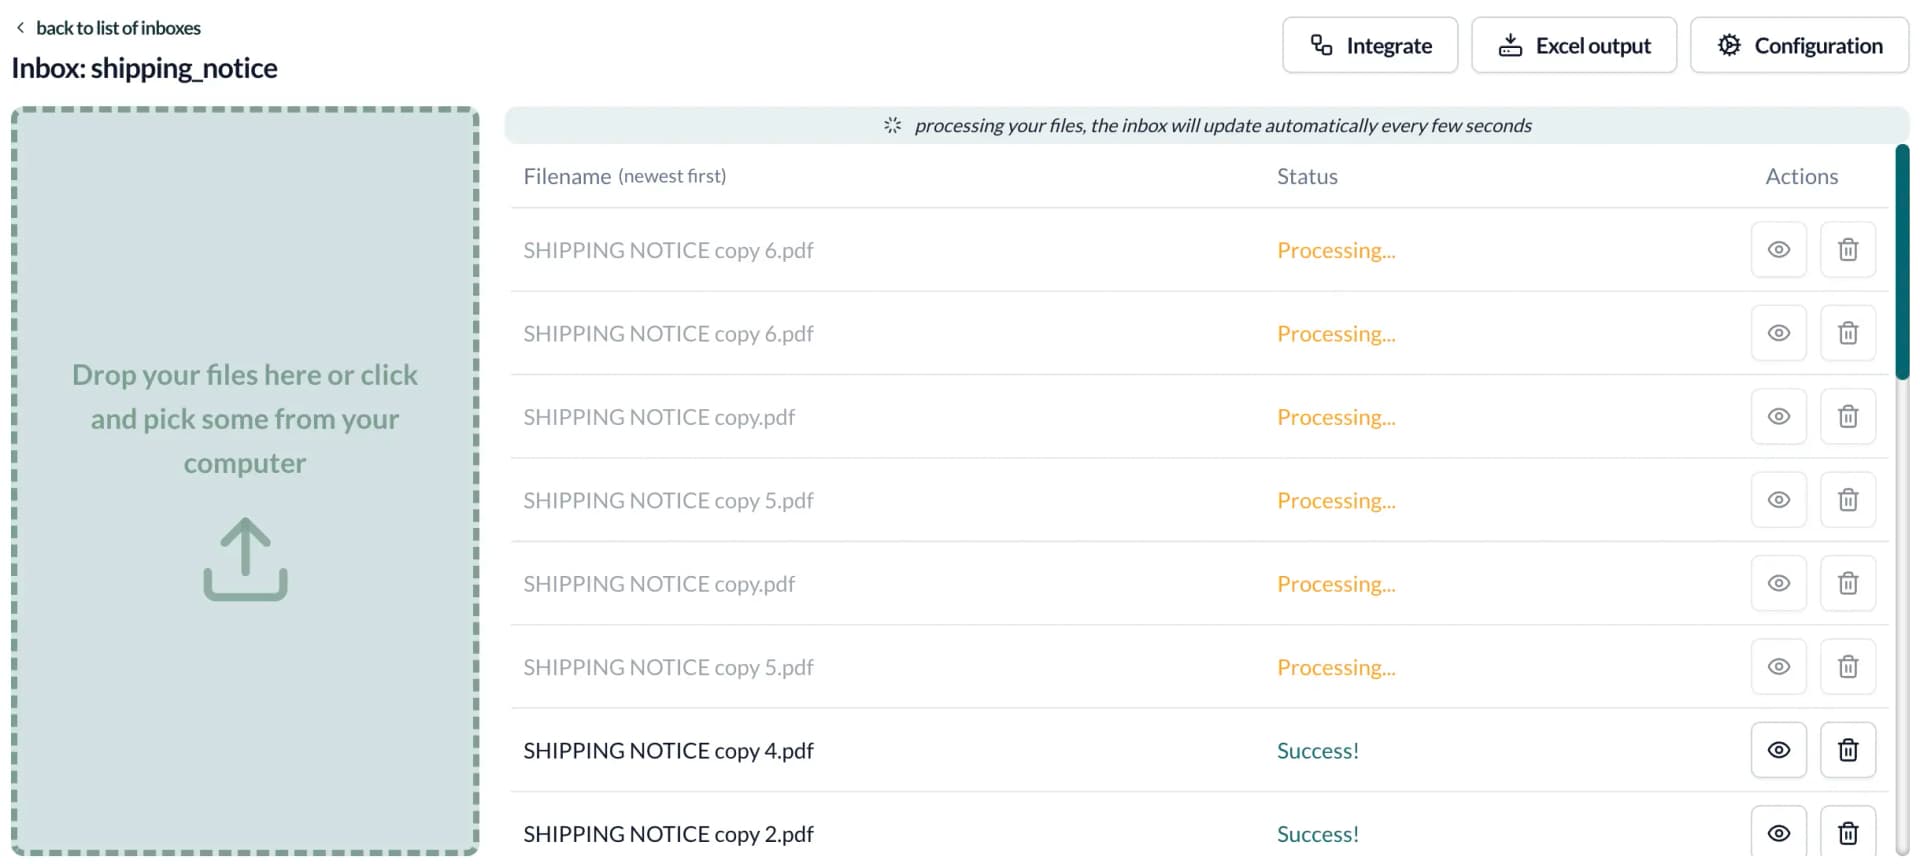
Task: View SHIPPING NOTICE copy 4.pdf with eye icon
Action: coord(1778,750)
